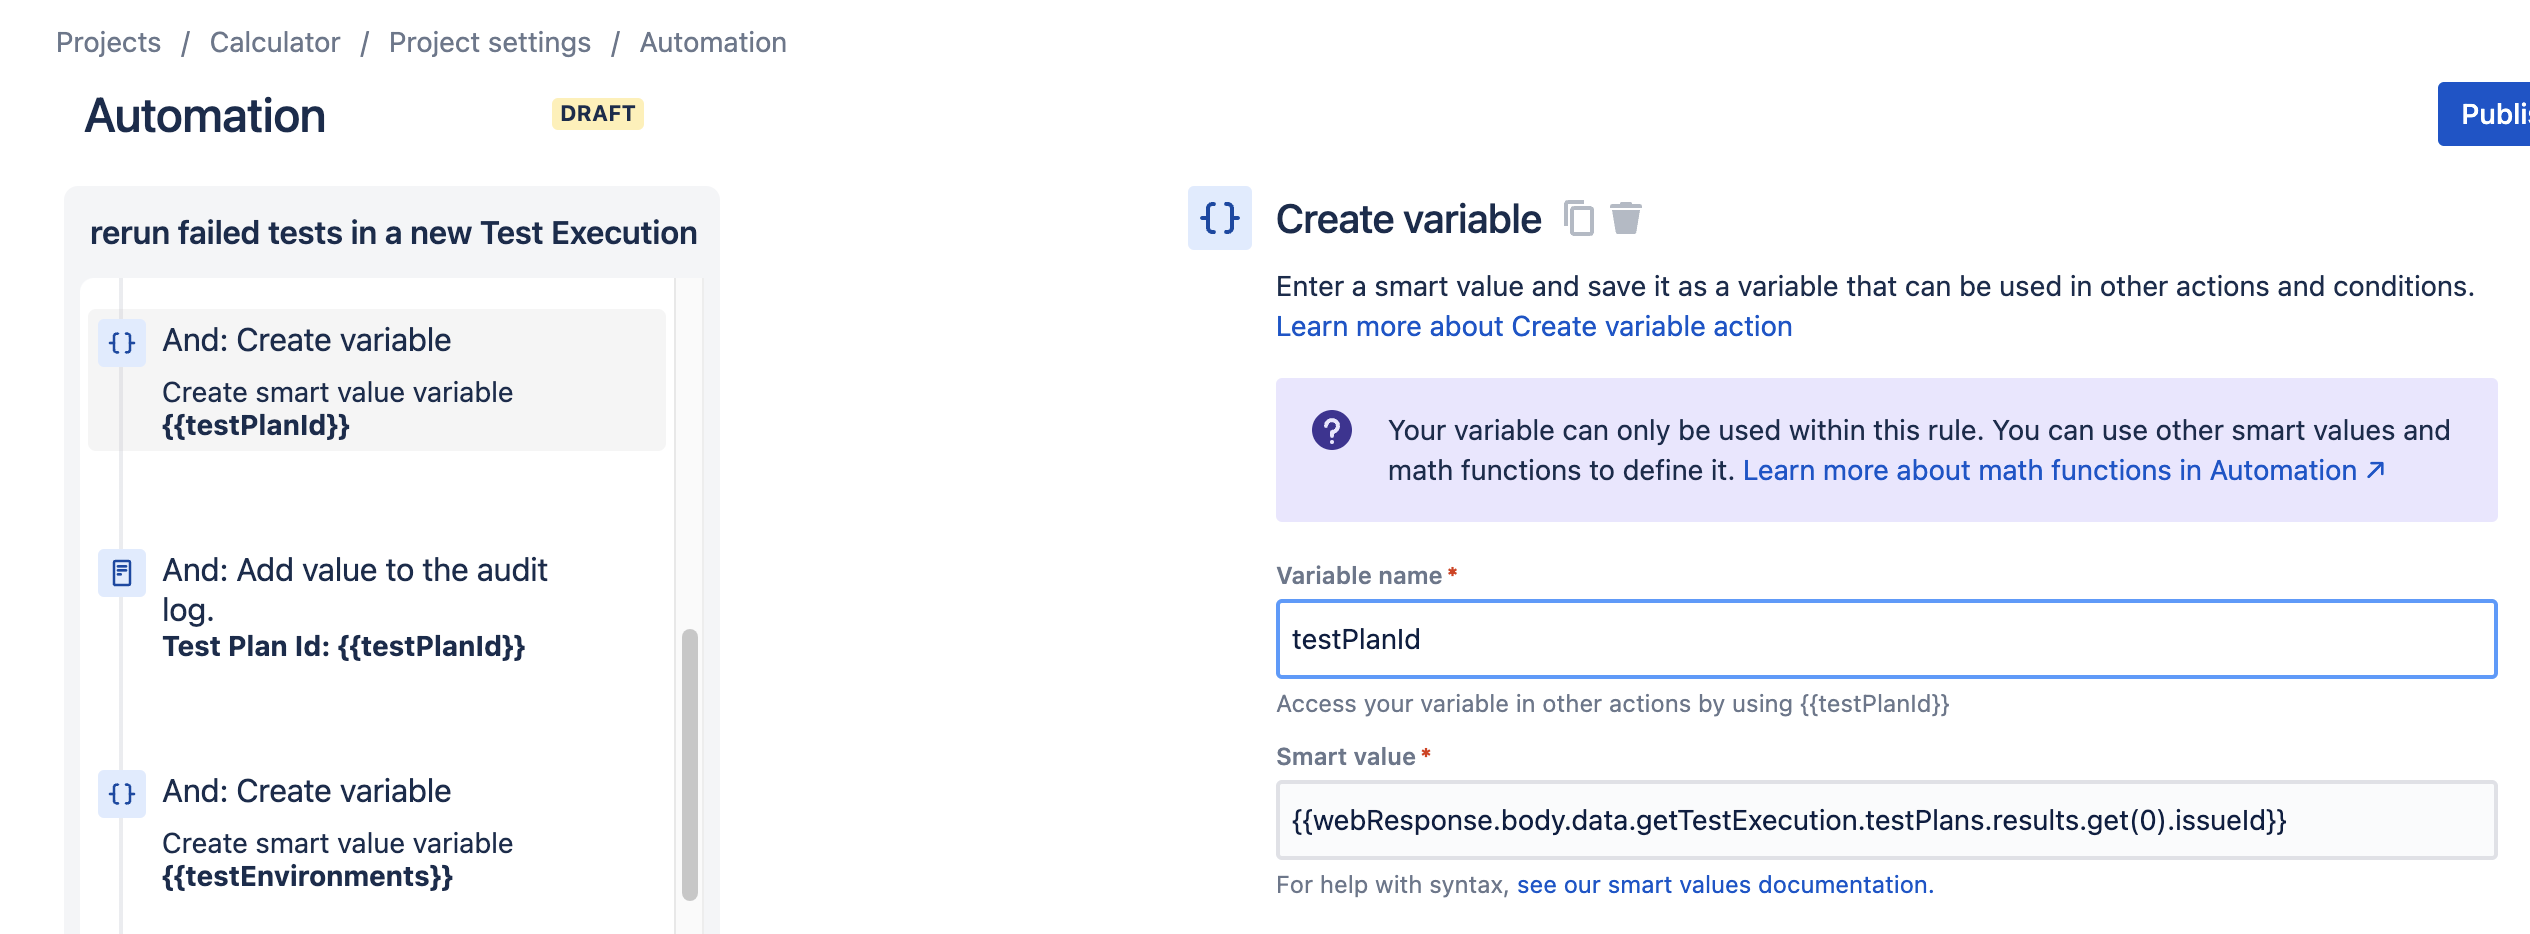Image resolution: width=2530 pixels, height=934 pixels.
Task: Click the curly braces icon for testPlanId step
Action: coord(122,343)
